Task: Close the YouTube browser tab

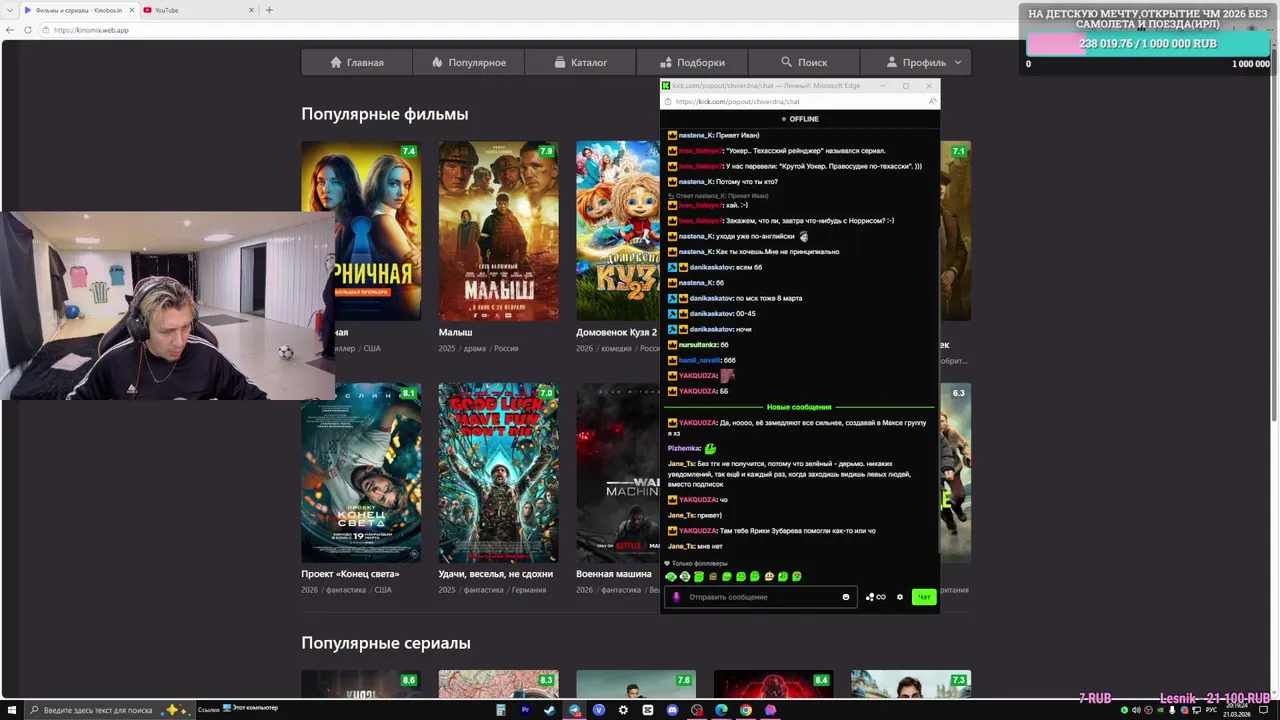Action: tap(251, 10)
